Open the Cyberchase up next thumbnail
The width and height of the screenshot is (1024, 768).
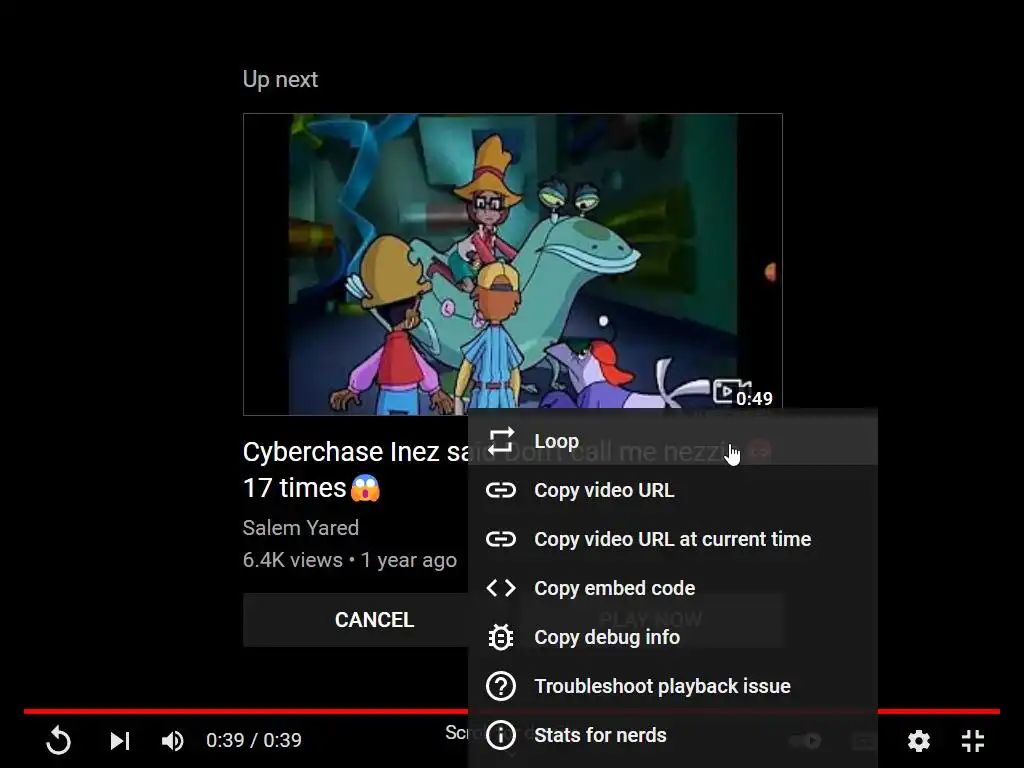point(513,264)
